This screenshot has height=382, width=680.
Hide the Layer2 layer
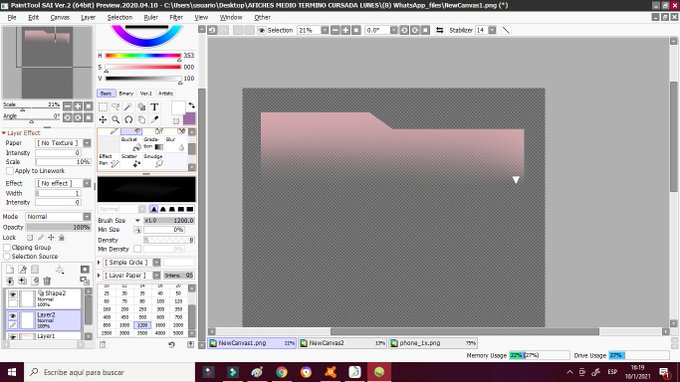coord(13,316)
